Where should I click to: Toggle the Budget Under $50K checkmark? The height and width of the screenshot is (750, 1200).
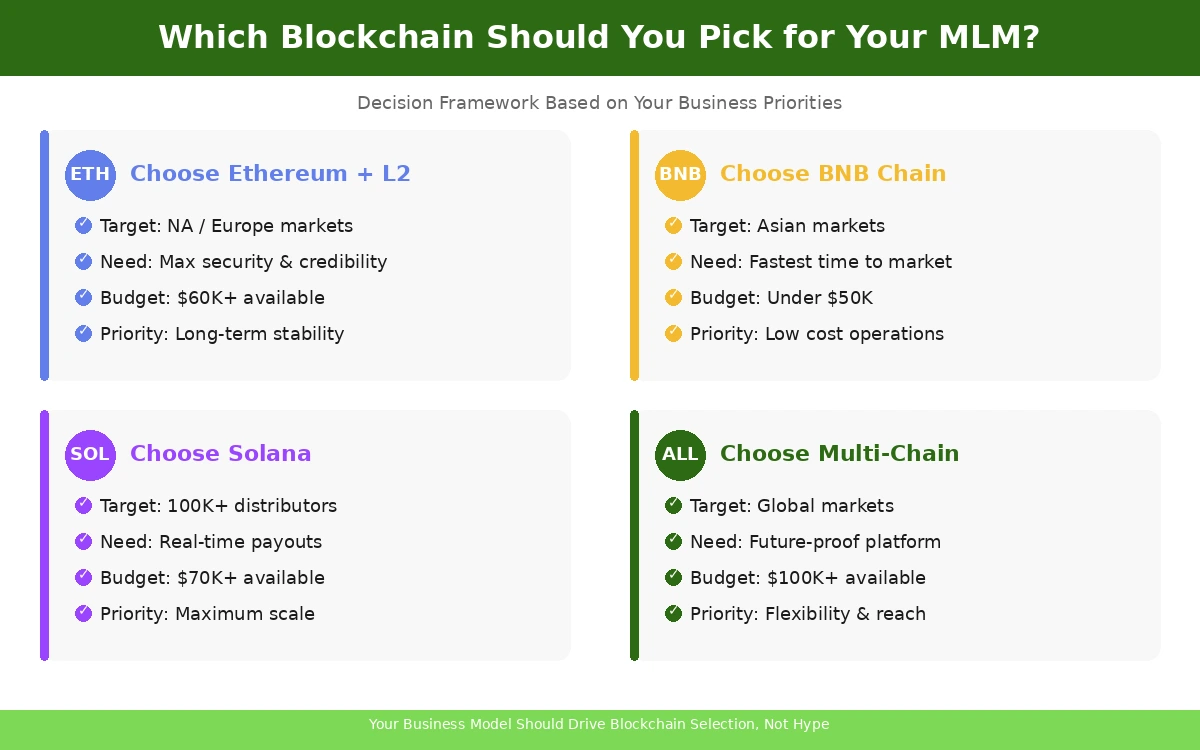pyautogui.click(x=674, y=298)
